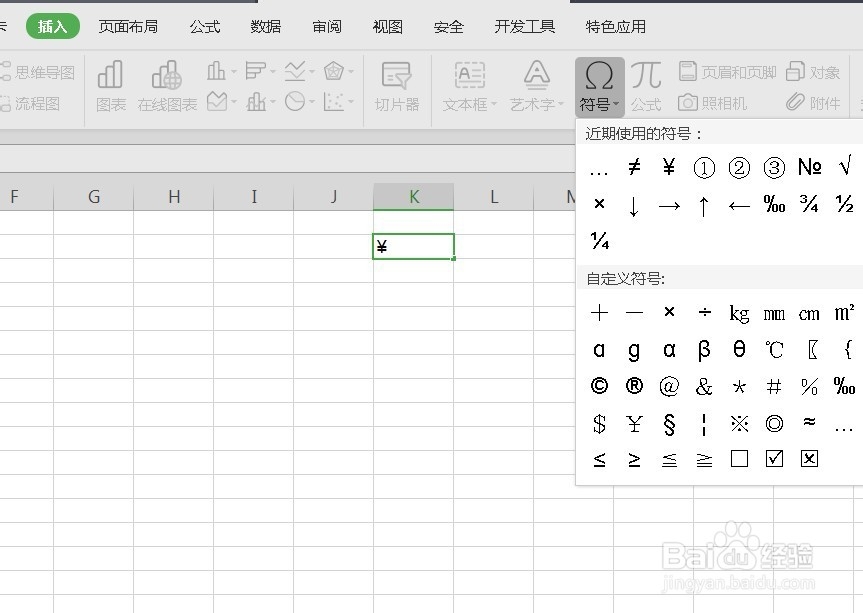Insert the ¥ symbol from recent symbols
This screenshot has height=613, width=863.
[x=669, y=167]
